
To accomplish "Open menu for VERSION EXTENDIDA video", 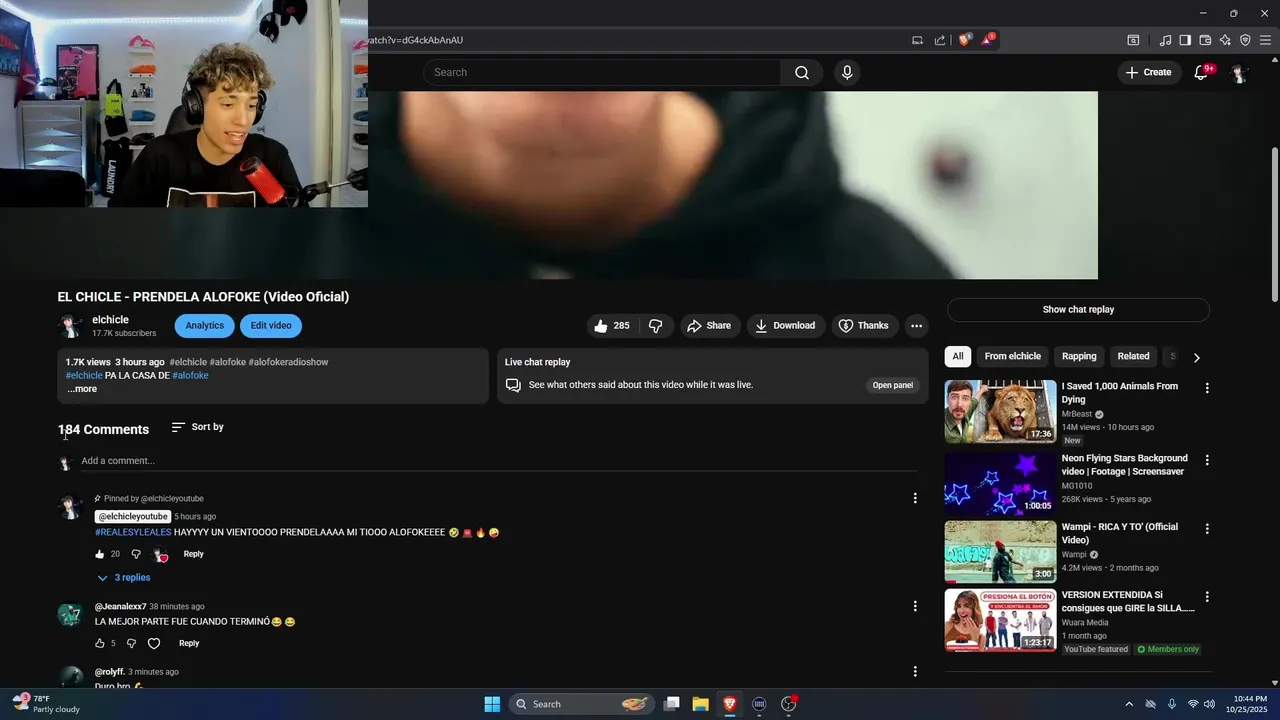I will [x=1207, y=597].
